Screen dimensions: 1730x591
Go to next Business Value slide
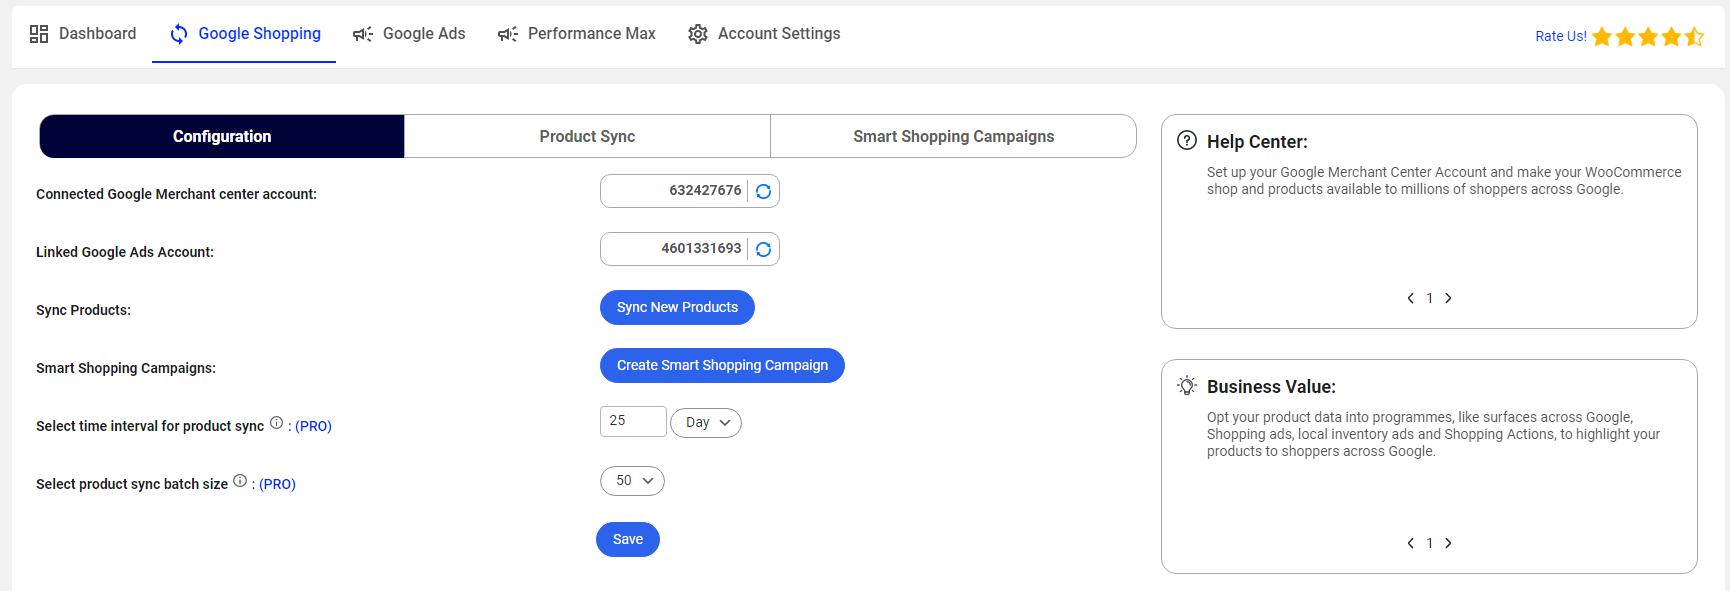coord(1448,543)
